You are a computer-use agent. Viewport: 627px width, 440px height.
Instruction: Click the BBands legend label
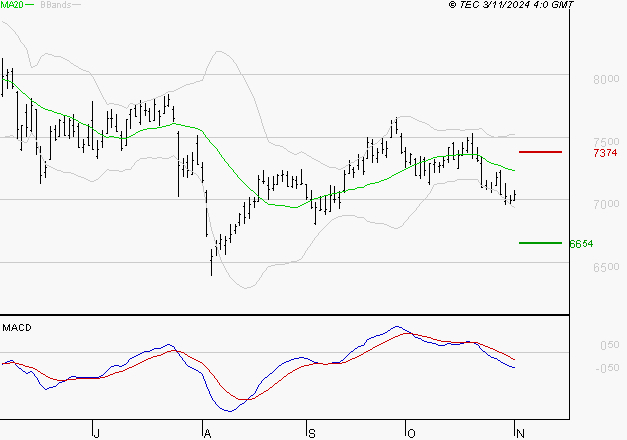[x=56, y=5]
